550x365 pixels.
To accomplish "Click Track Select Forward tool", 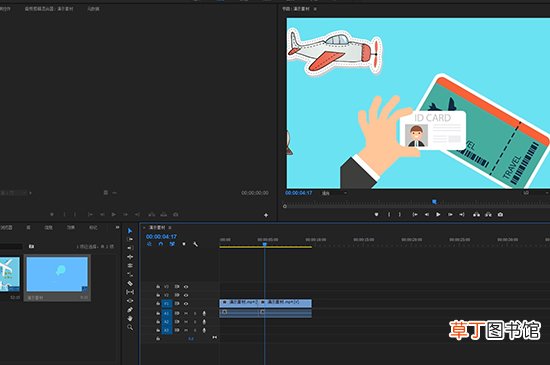I will click(x=130, y=239).
